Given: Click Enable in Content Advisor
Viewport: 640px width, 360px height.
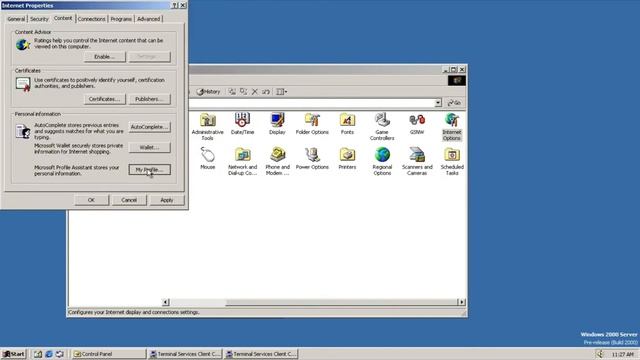Looking at the screenshot, I should point(104,57).
